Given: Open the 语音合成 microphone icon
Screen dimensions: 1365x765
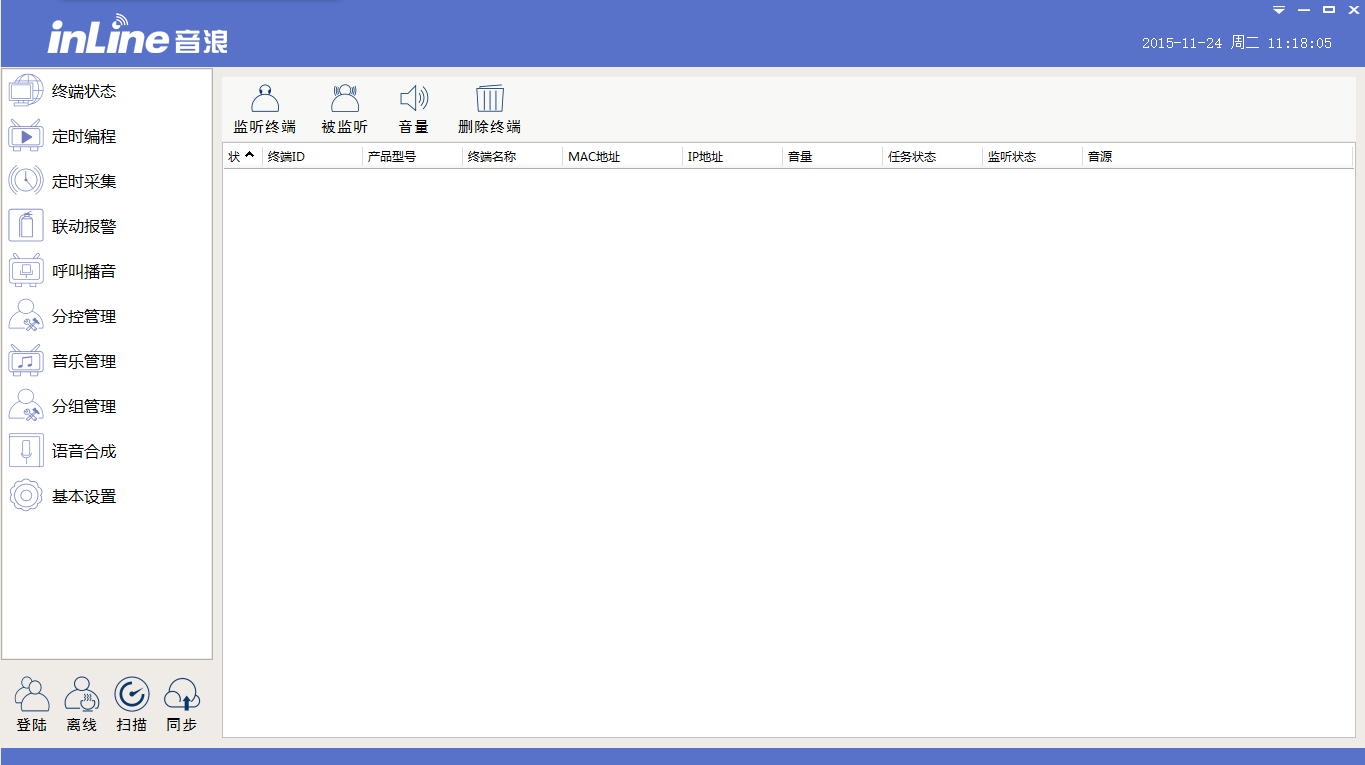Looking at the screenshot, I should (x=26, y=451).
